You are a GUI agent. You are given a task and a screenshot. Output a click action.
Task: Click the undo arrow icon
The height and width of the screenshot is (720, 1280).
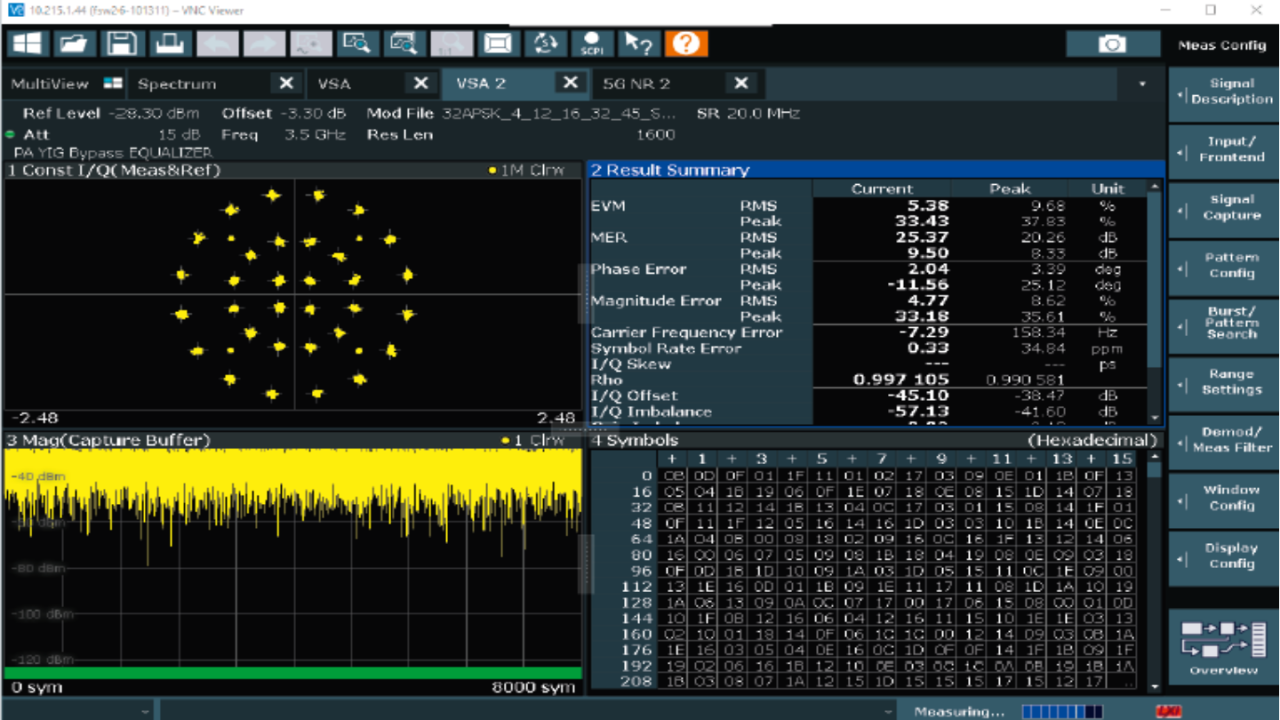click(x=217, y=43)
